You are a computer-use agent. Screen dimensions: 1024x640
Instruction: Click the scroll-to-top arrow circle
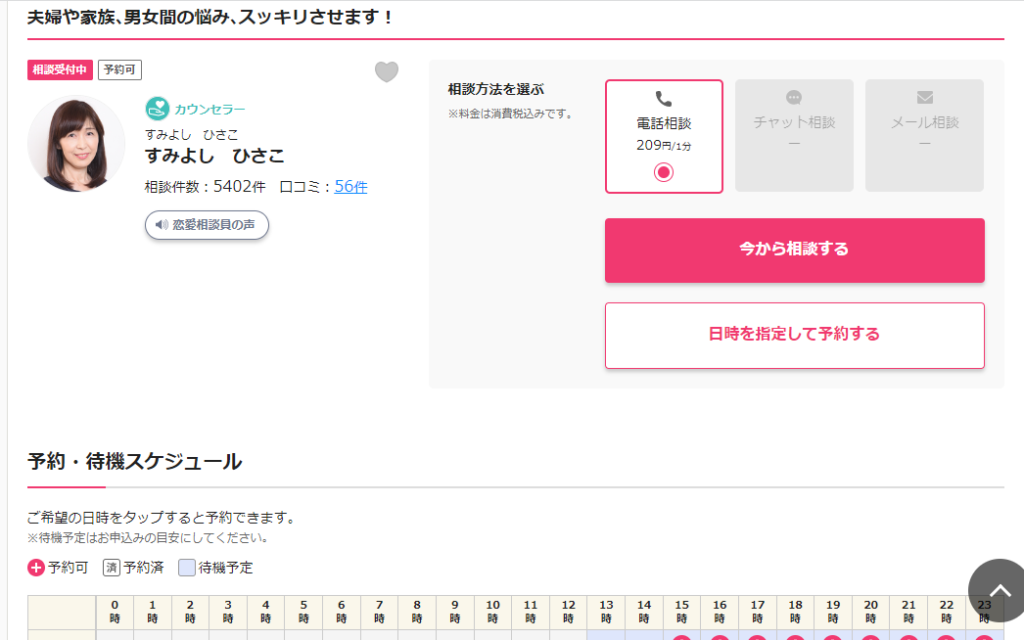[998, 590]
